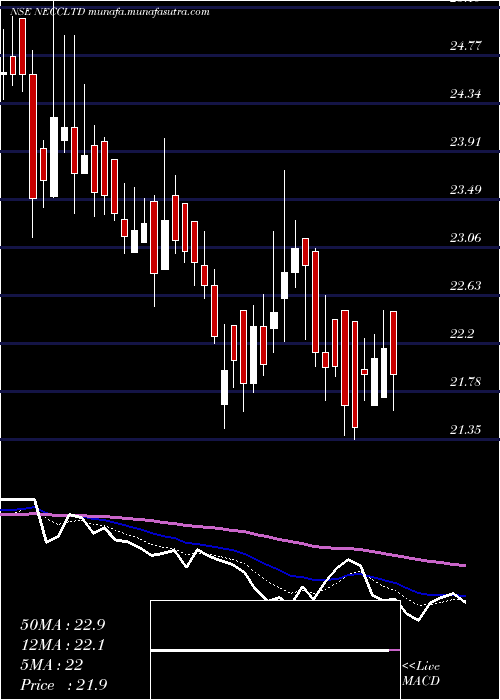This screenshot has width=500, height=700.
Task: Click the 21.35 price axis label
Action: coord(466,429)
